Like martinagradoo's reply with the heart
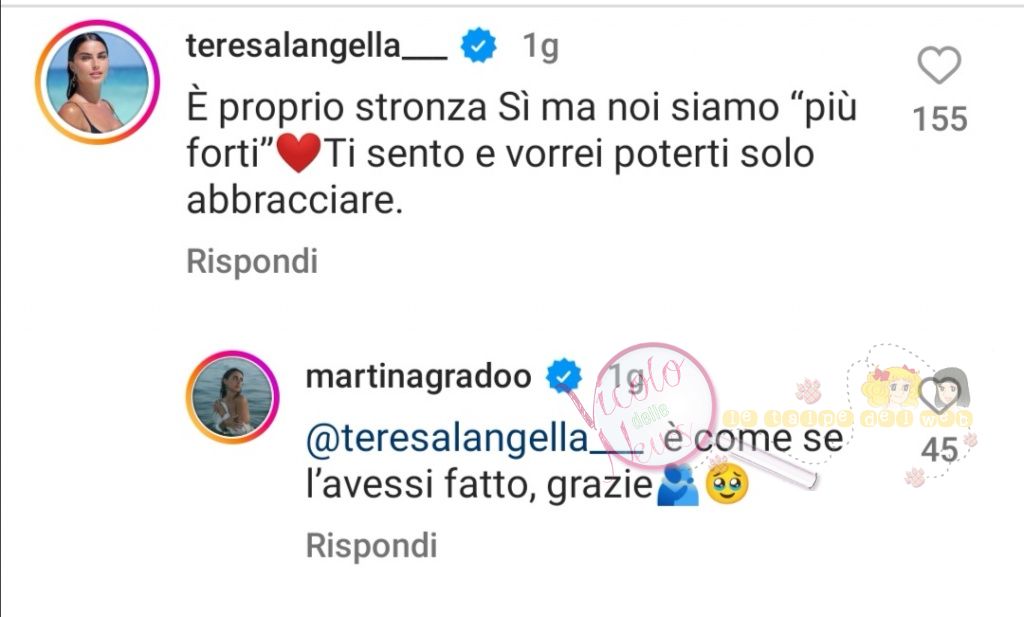 point(939,395)
